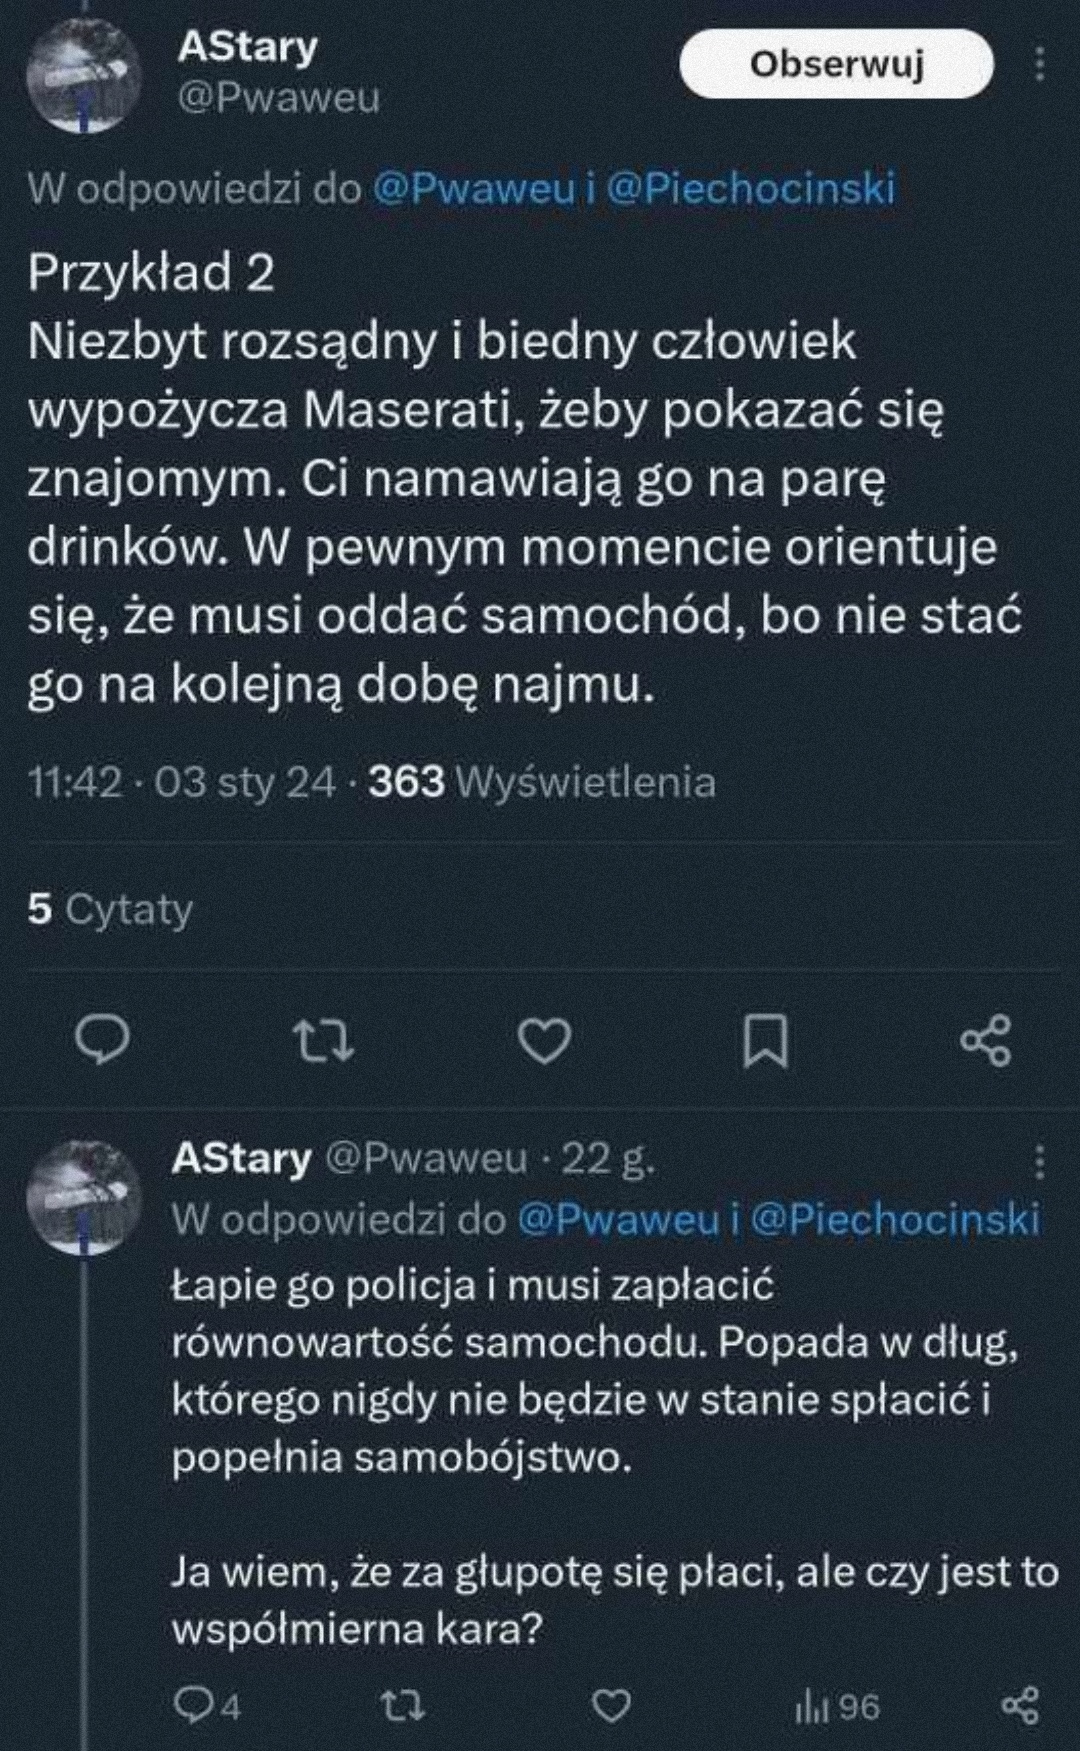Viewport: 1080px width, 1751px height.
Task: Retweet the reply about police
Action: [x=404, y=1705]
